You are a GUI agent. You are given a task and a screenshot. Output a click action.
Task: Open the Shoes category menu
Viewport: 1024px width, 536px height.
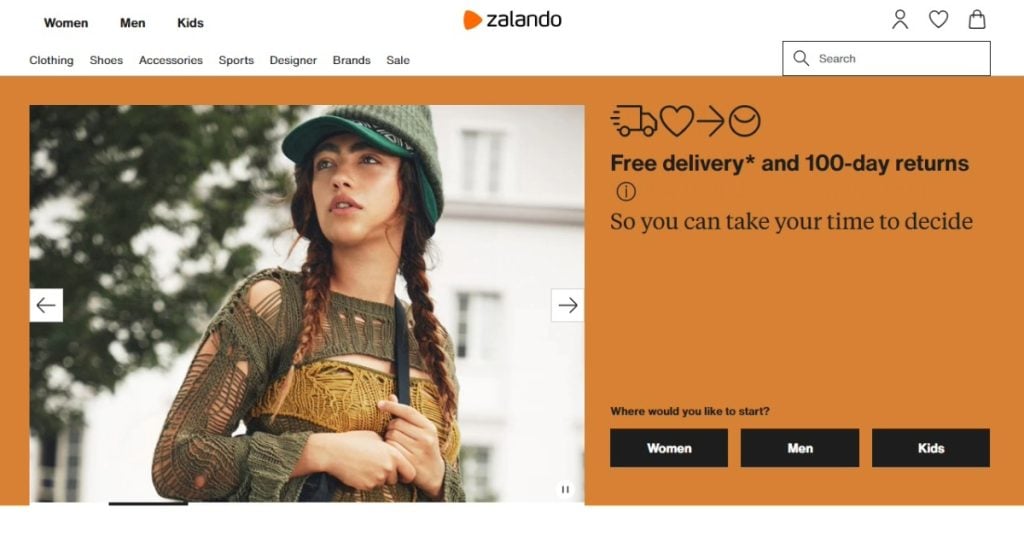pos(106,60)
